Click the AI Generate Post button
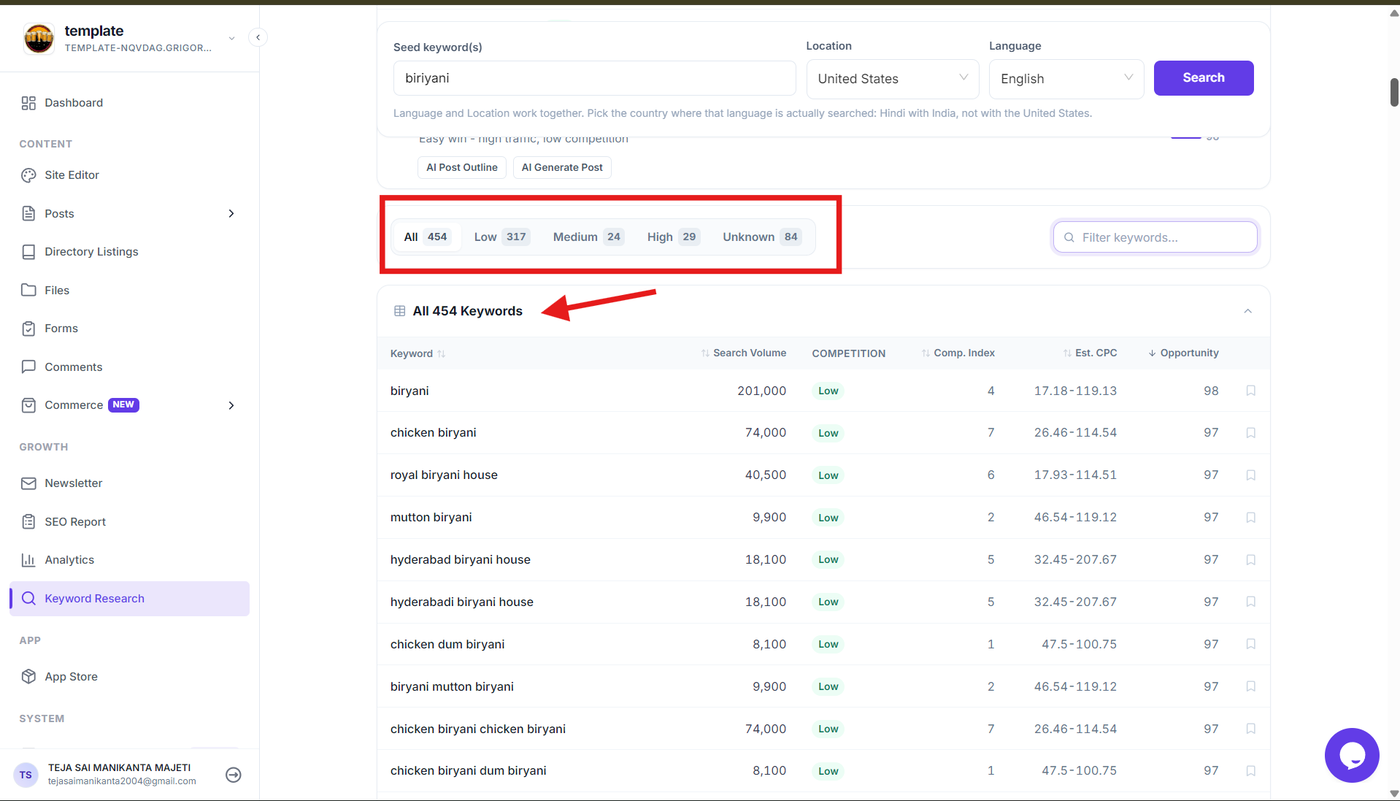1400x801 pixels. pos(562,167)
